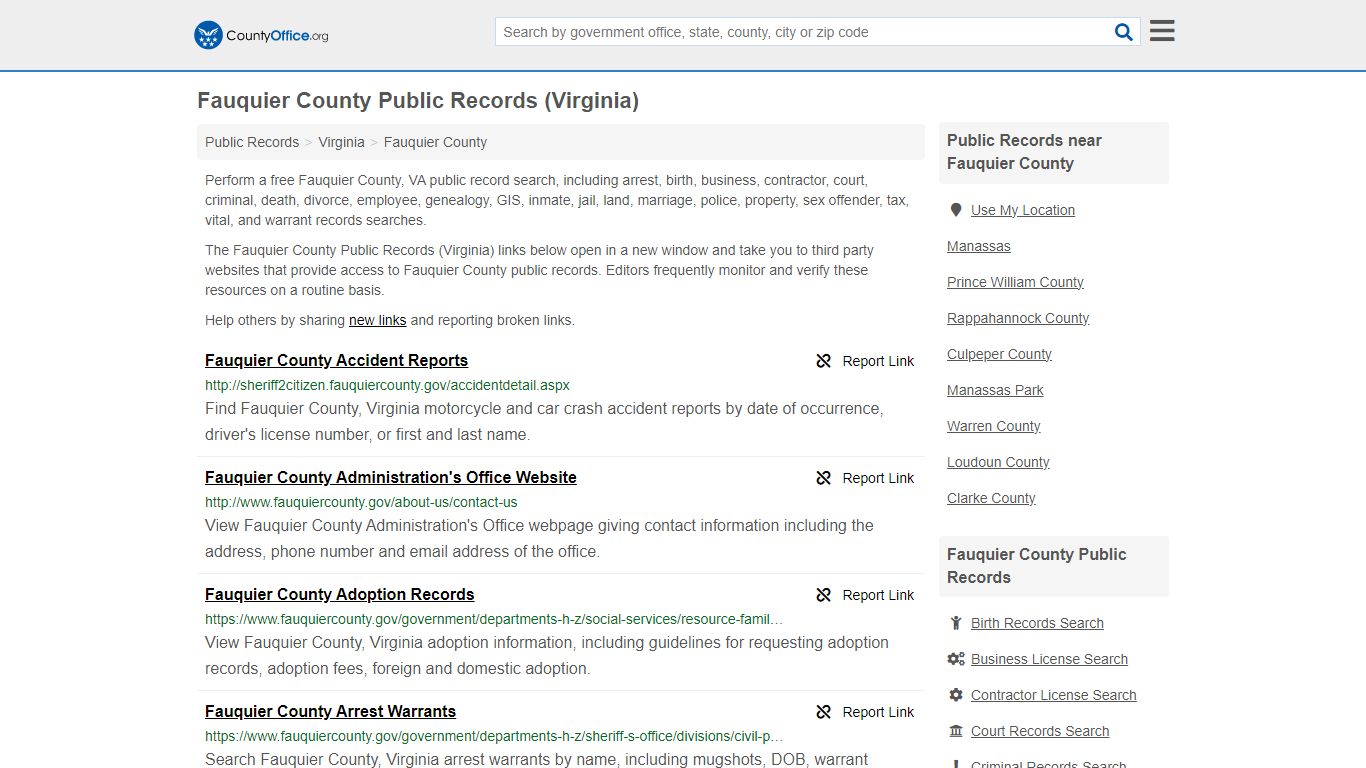Screen dimensions: 1366x768
Task: Report Link for Accident Reports
Action: pyautogui.click(x=878, y=361)
